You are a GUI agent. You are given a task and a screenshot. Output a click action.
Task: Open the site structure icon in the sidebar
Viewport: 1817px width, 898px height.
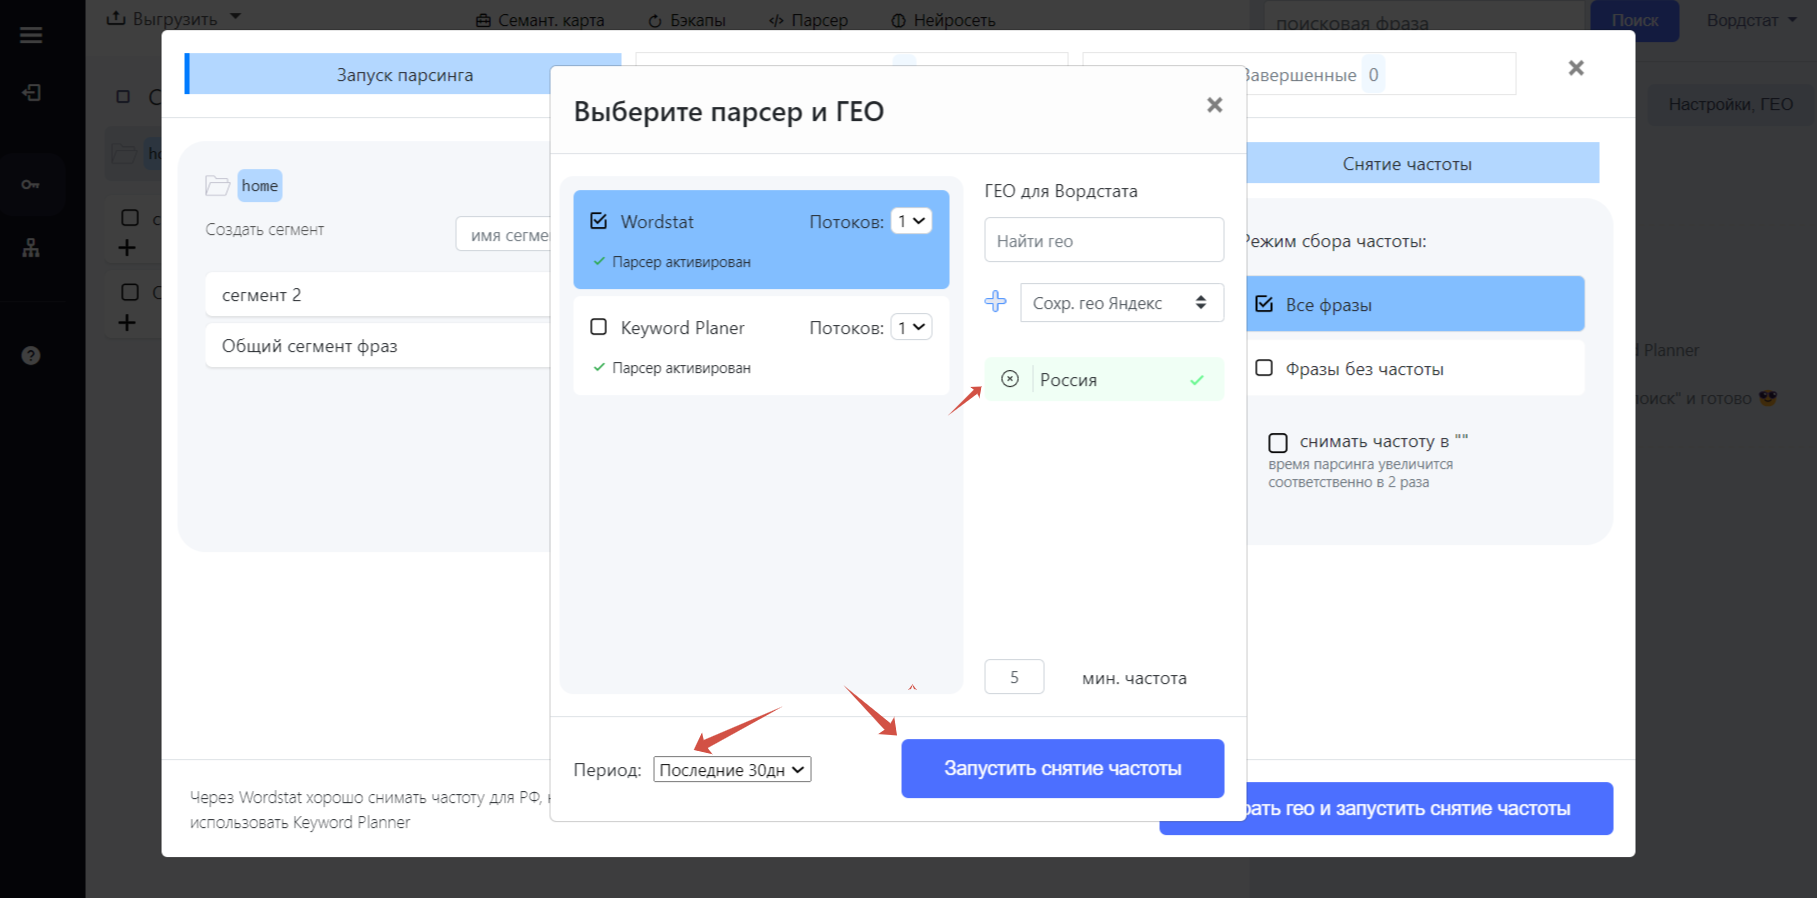pyautogui.click(x=31, y=248)
